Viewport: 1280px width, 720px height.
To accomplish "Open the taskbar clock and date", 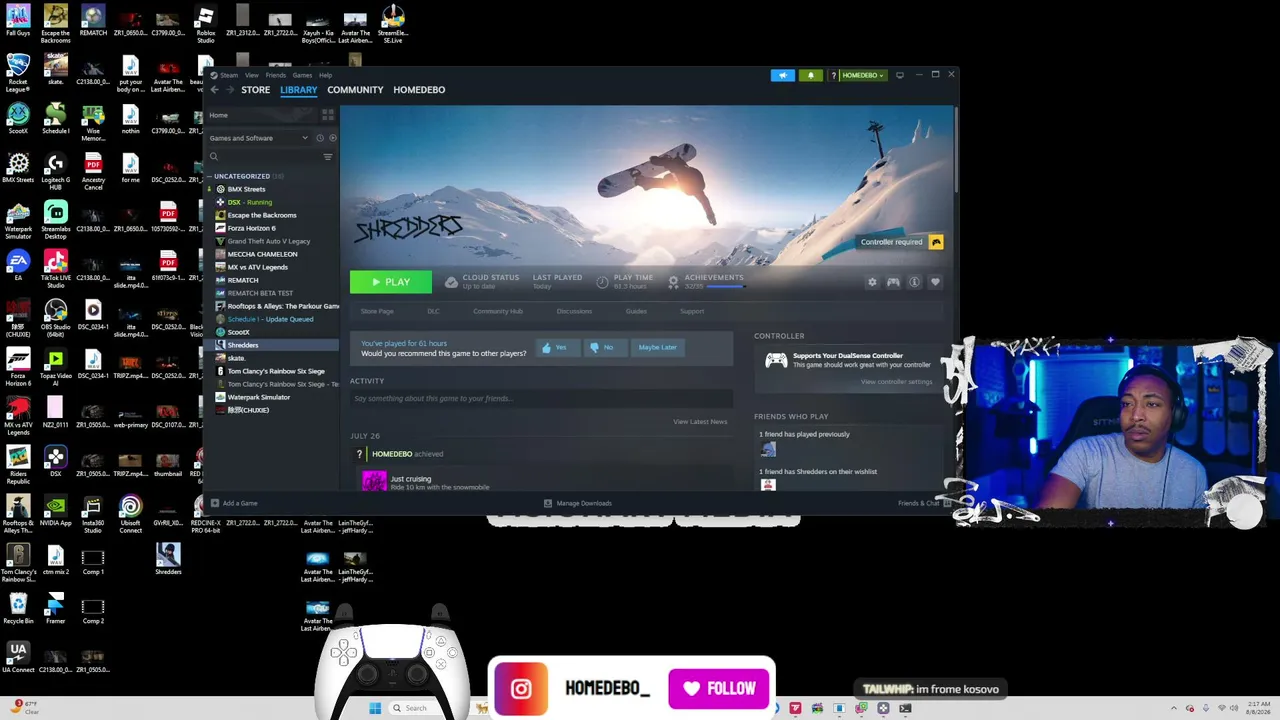I will tap(1256, 708).
